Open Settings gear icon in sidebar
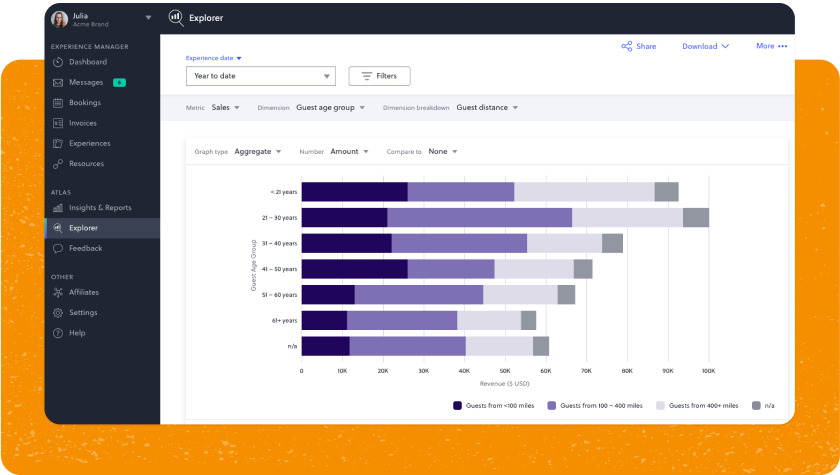This screenshot has width=840, height=475. click(x=58, y=312)
